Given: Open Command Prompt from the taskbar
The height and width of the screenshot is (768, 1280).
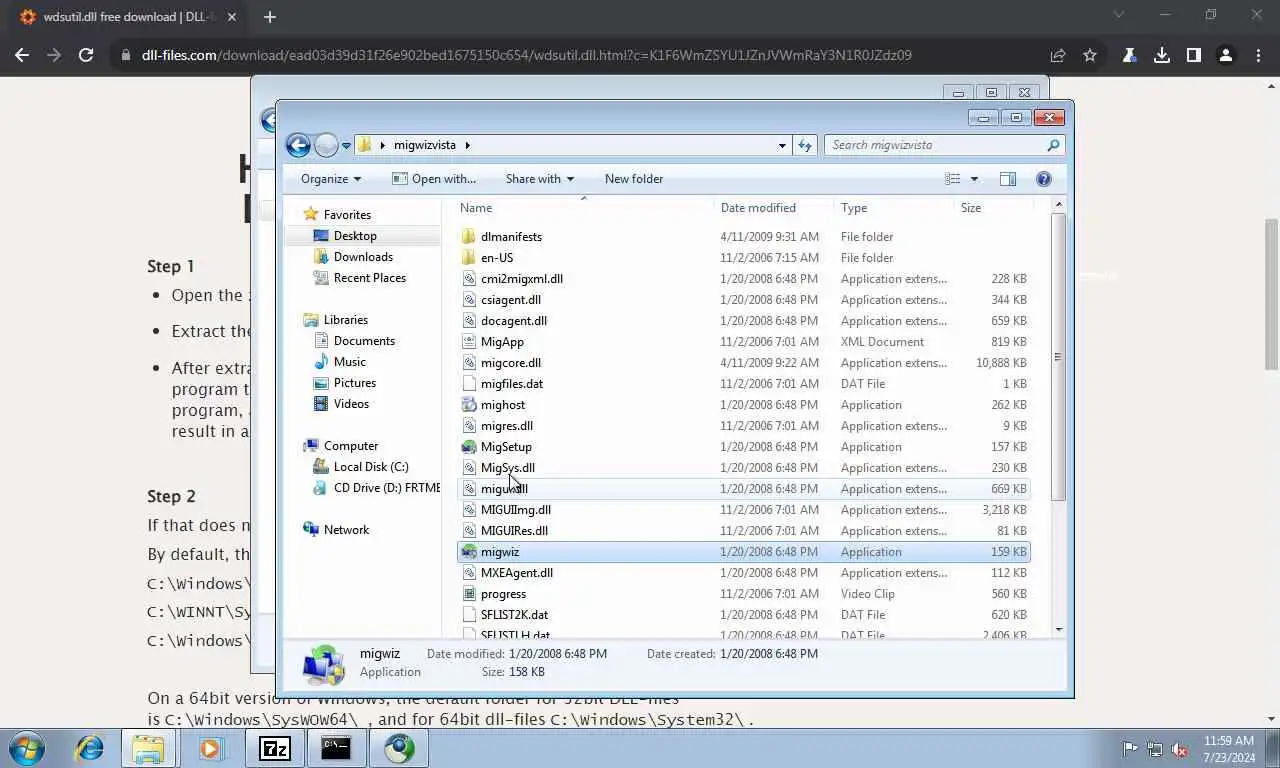Looking at the screenshot, I should click(x=336, y=748).
